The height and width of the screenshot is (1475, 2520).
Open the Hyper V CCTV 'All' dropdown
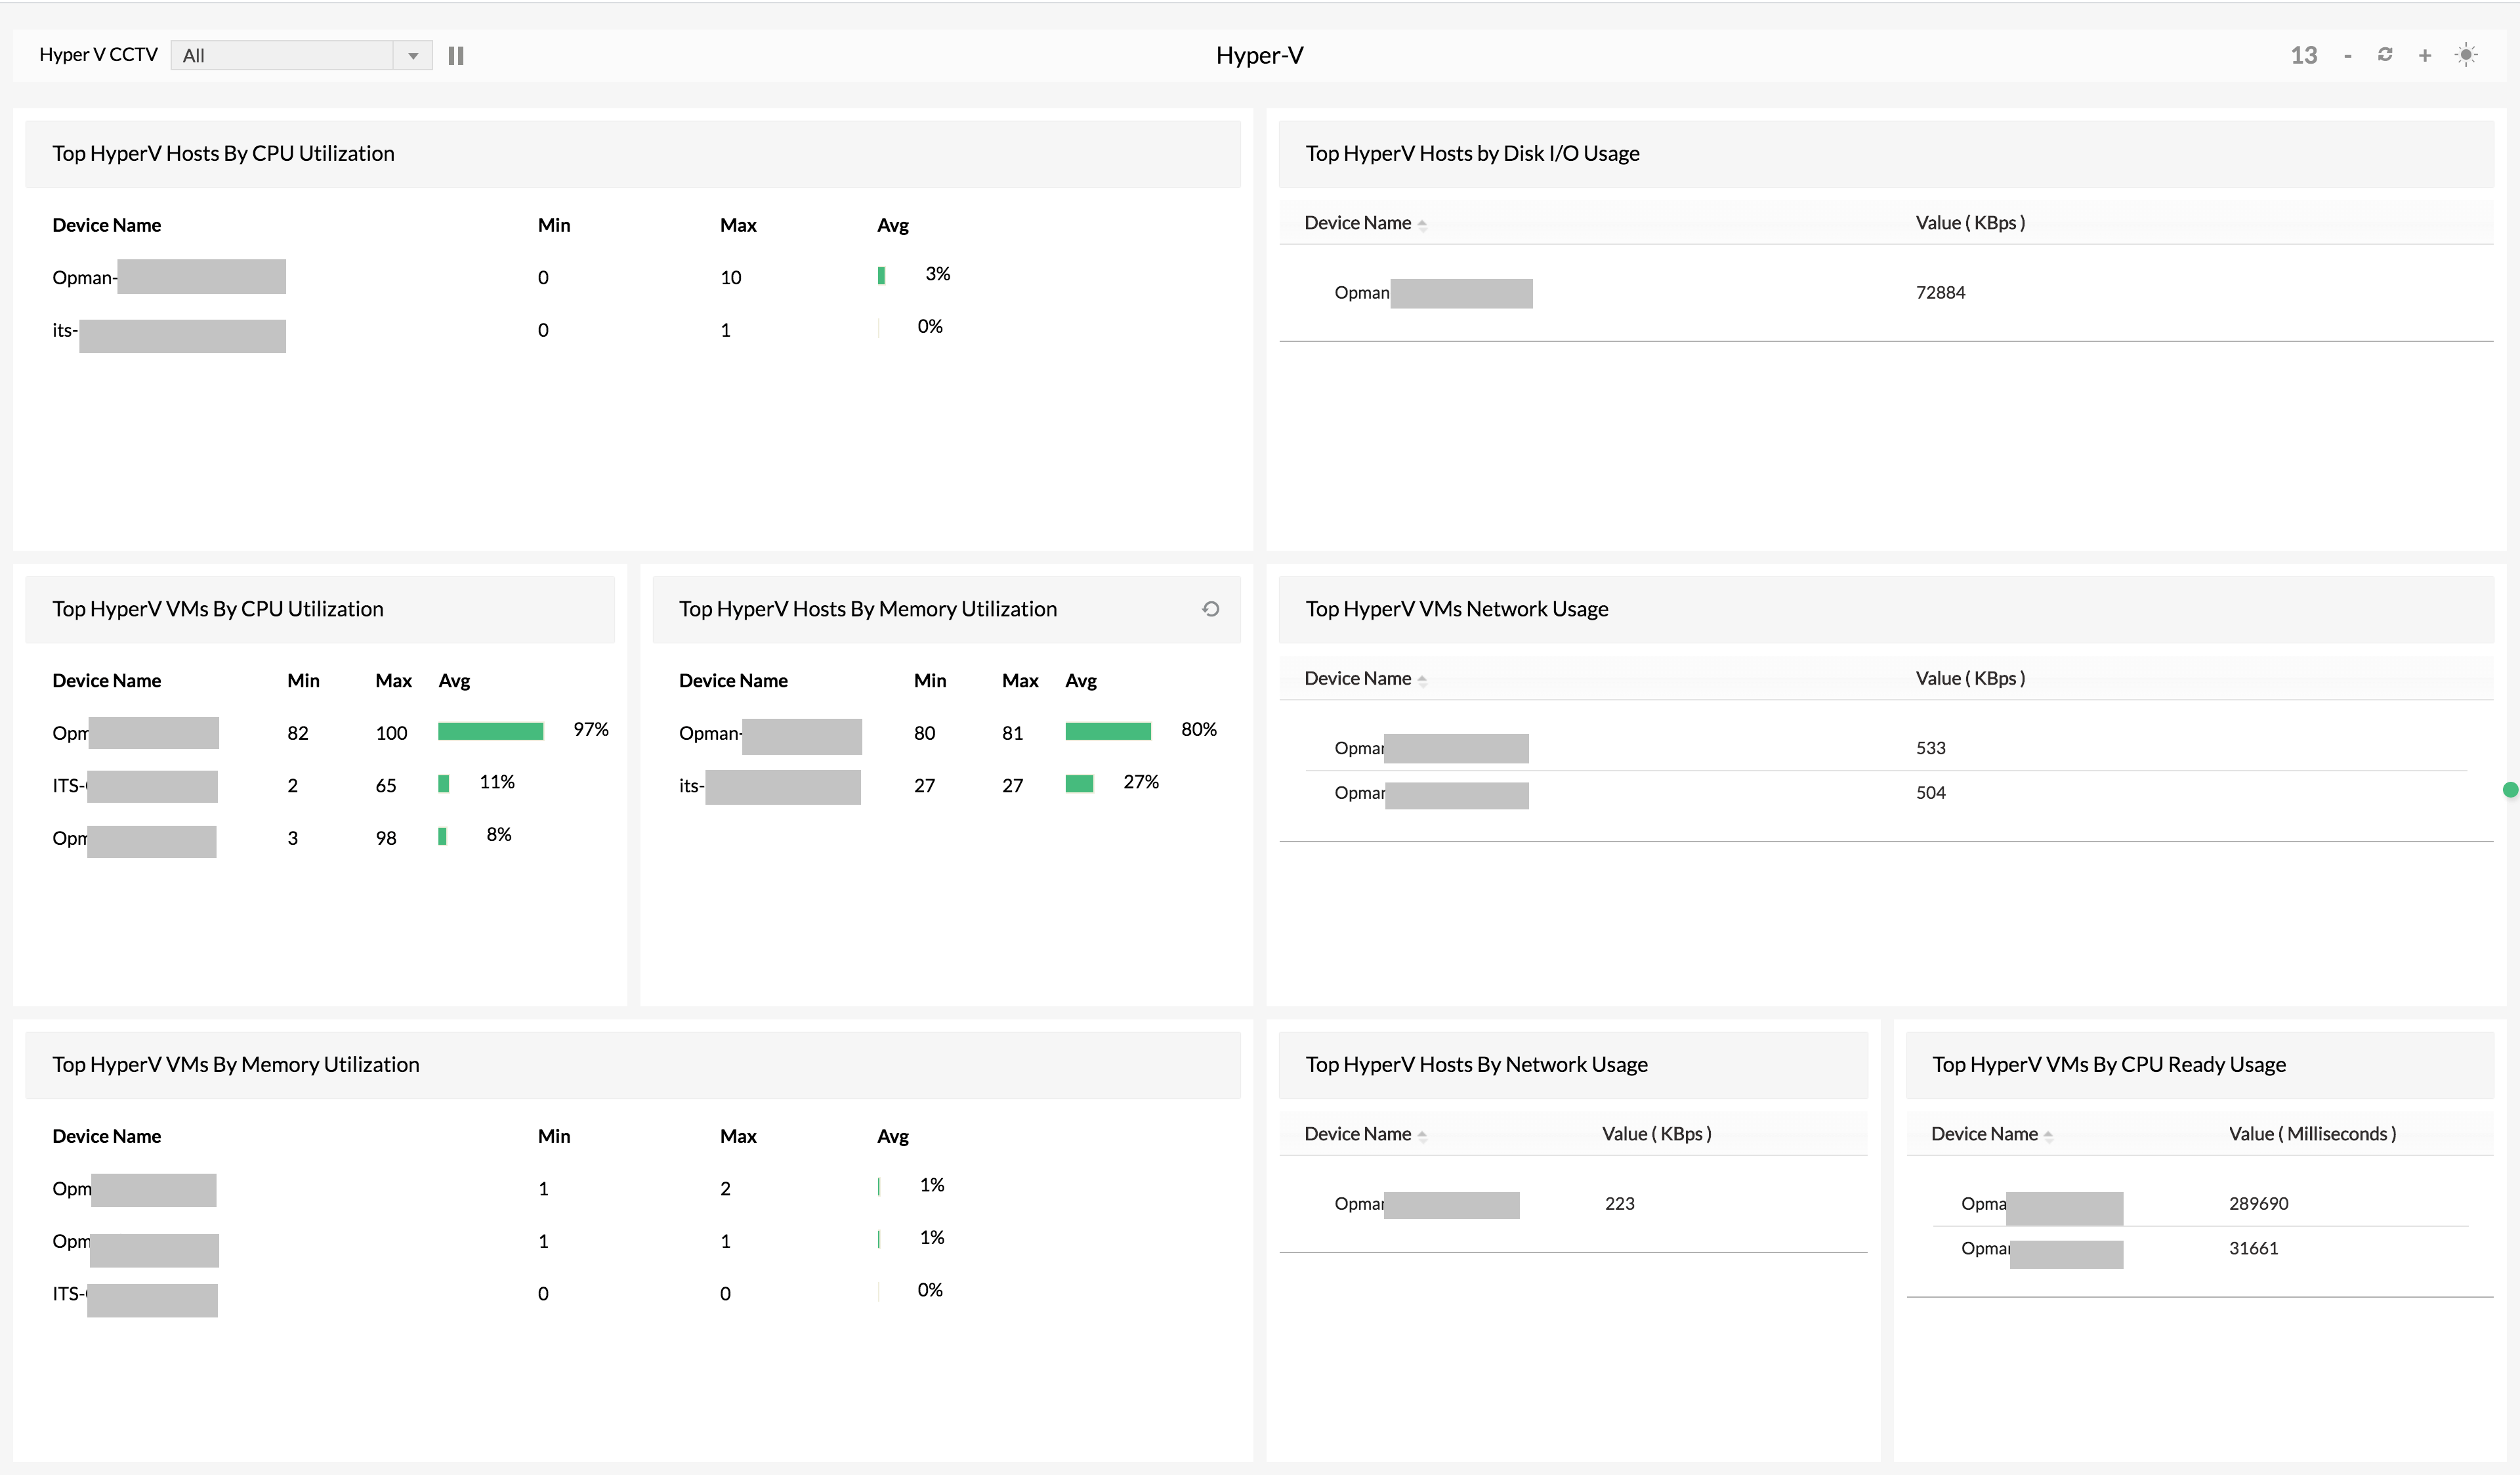tap(301, 56)
